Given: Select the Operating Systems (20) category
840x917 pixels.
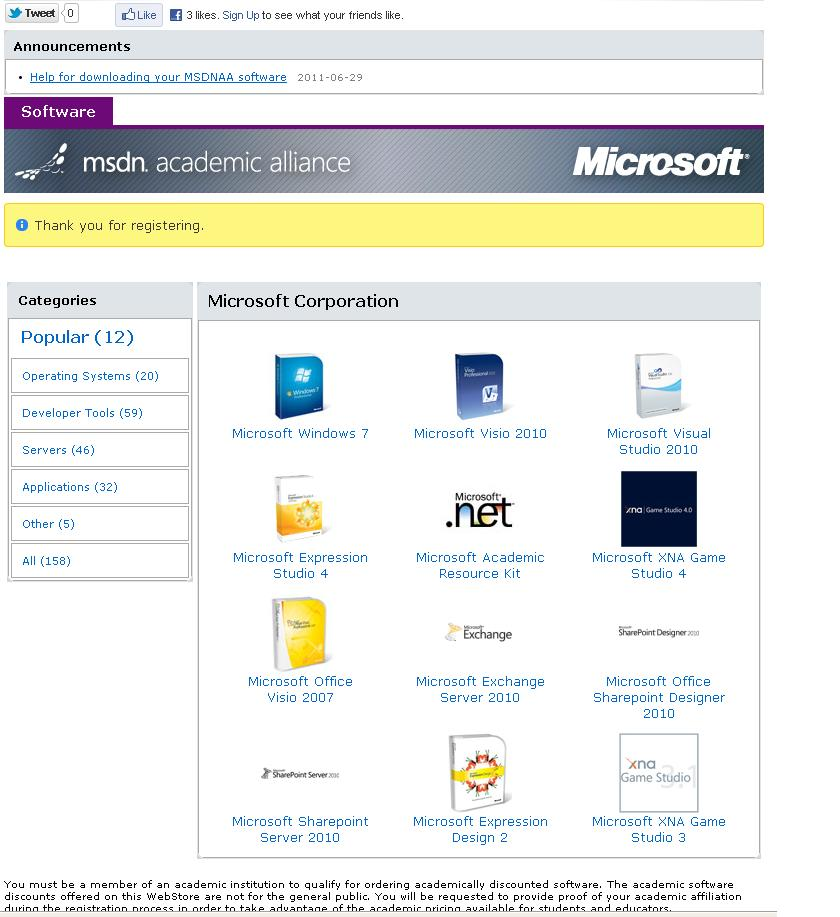Looking at the screenshot, I should point(100,376).
